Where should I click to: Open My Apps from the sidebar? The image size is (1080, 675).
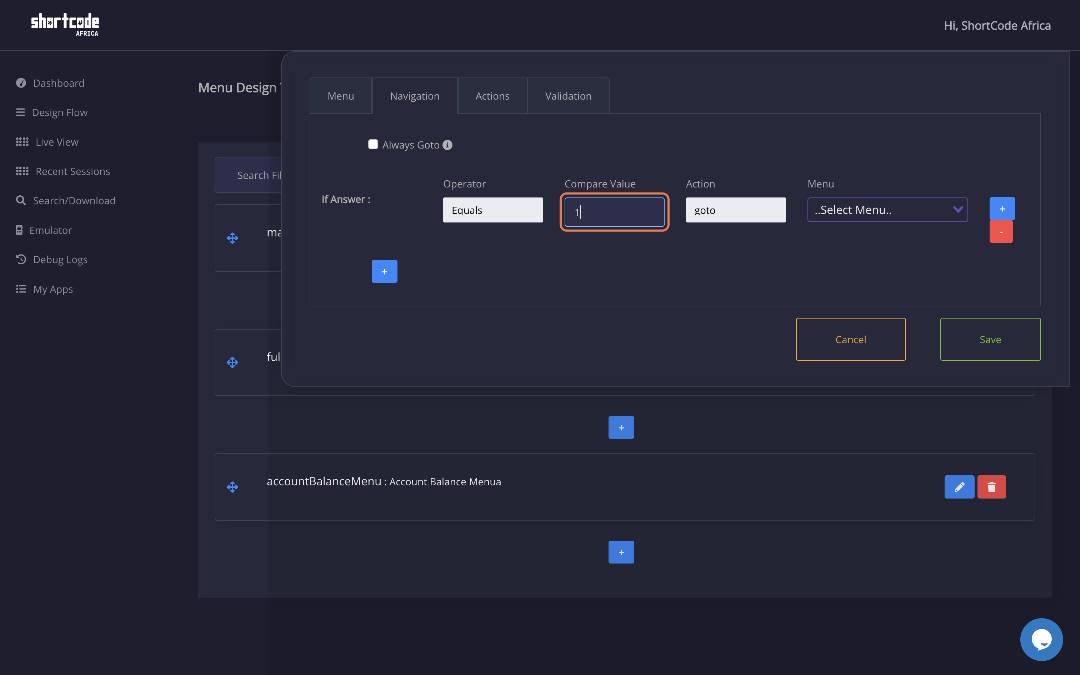53,289
